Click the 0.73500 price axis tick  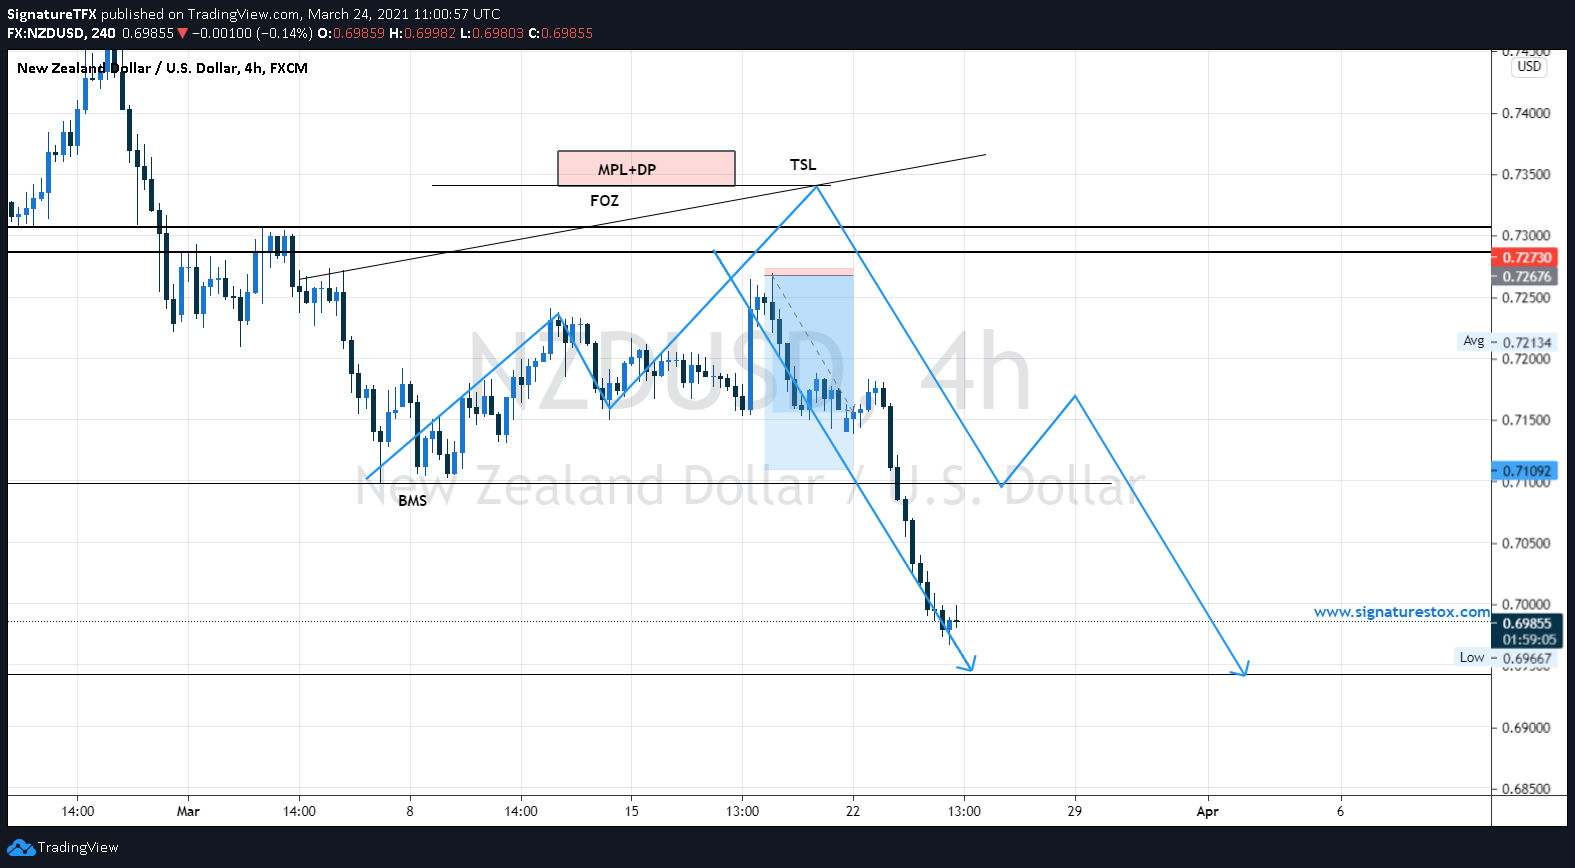tap(1526, 174)
